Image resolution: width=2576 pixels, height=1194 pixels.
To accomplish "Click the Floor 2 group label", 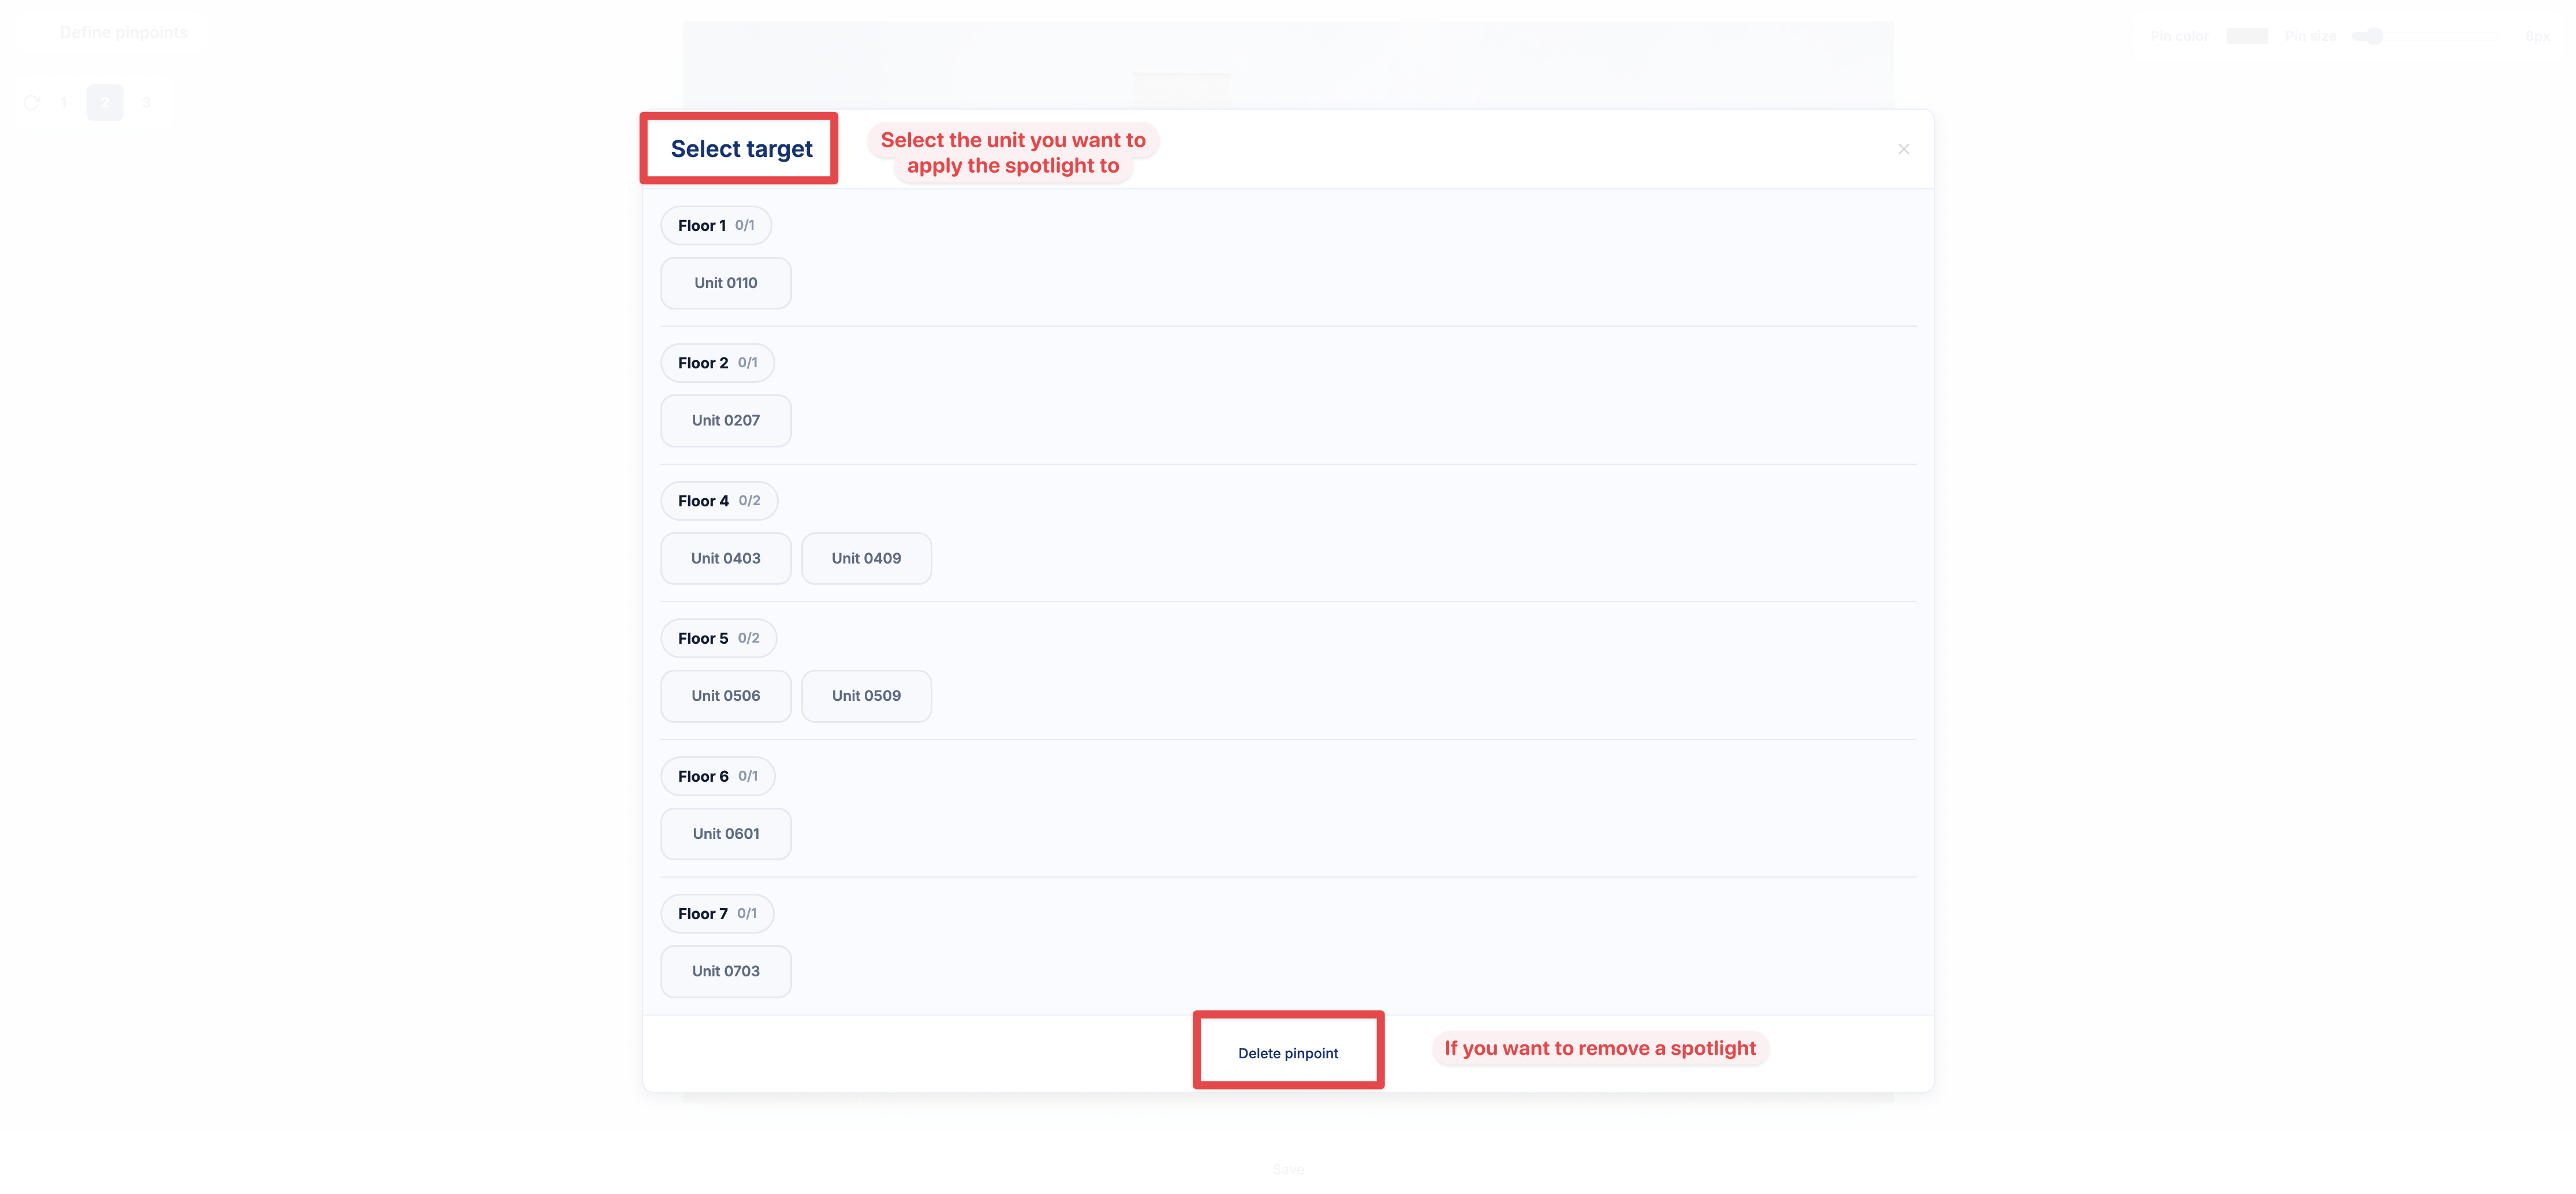I will coord(717,363).
